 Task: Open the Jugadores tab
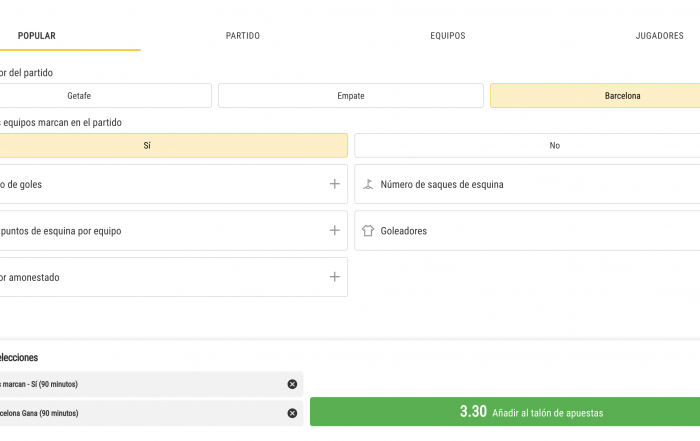(x=659, y=36)
